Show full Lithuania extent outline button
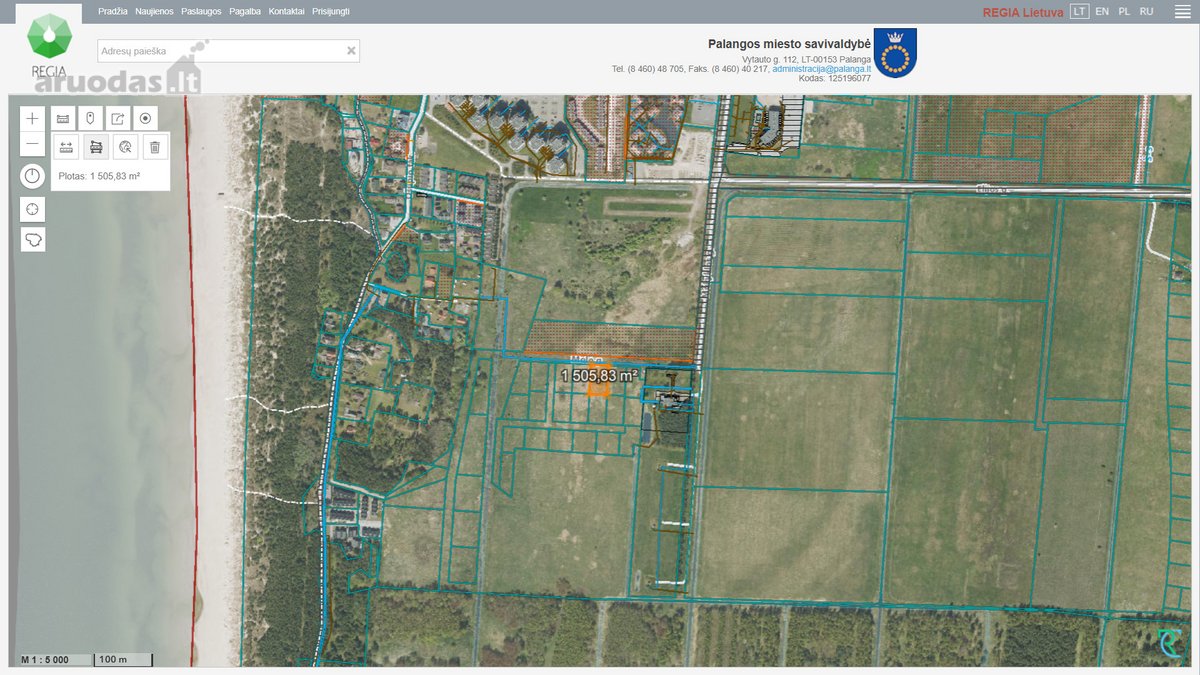The image size is (1200, 675). point(33,240)
